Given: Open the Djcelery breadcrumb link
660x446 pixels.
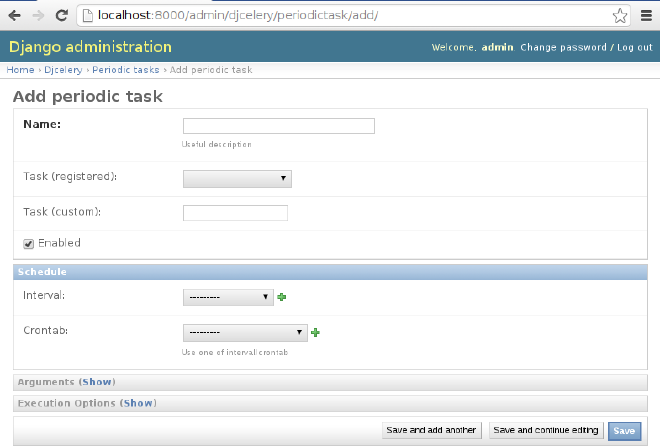Looking at the screenshot, I should (63, 70).
